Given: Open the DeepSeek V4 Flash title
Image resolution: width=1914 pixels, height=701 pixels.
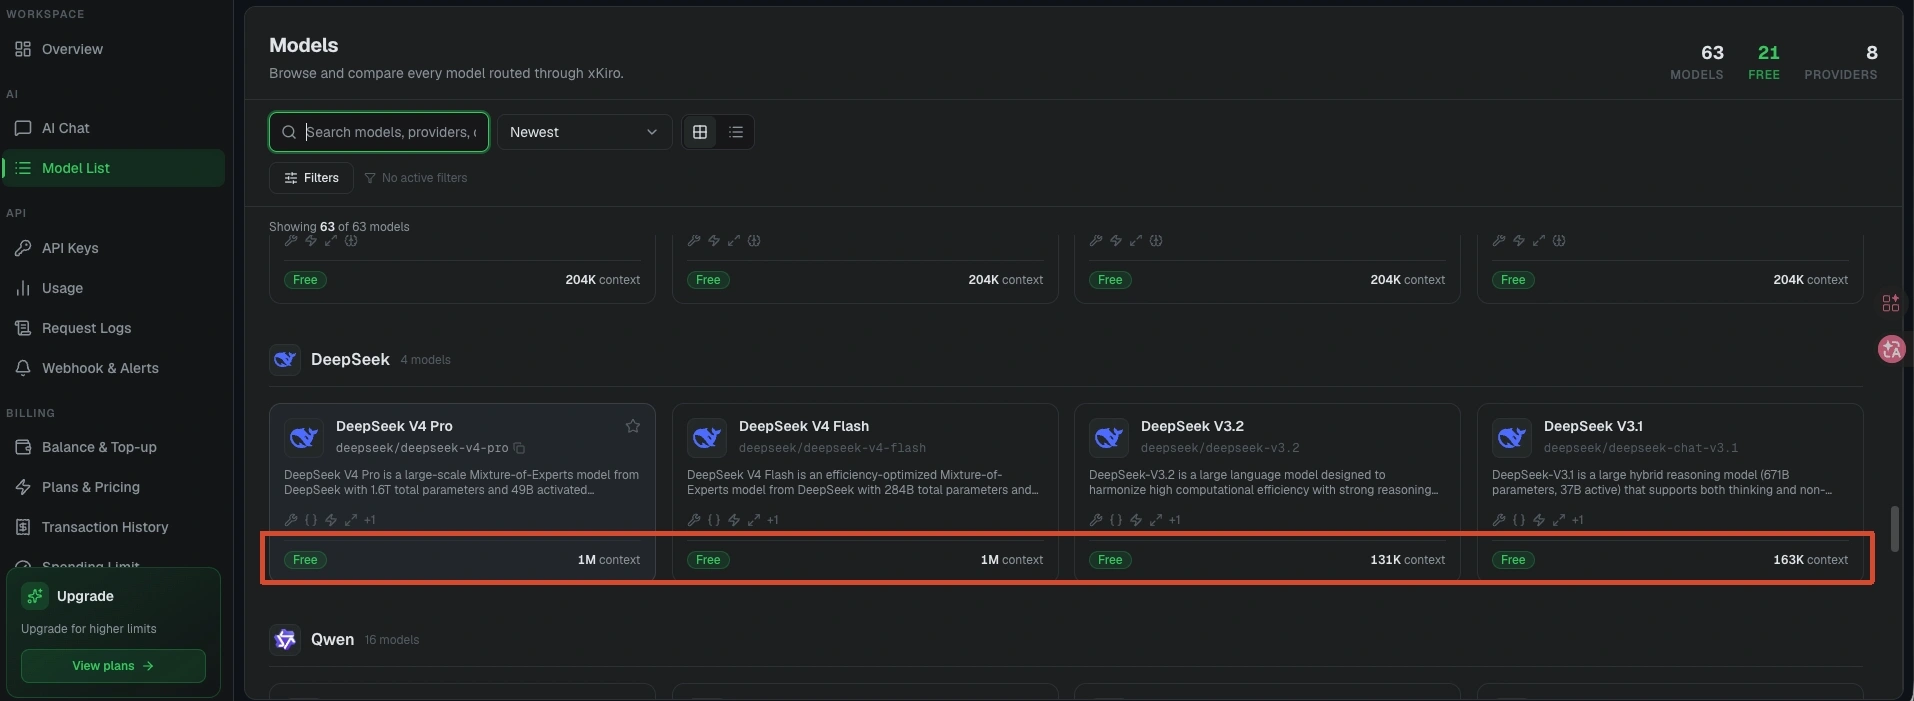Looking at the screenshot, I should [x=804, y=426].
